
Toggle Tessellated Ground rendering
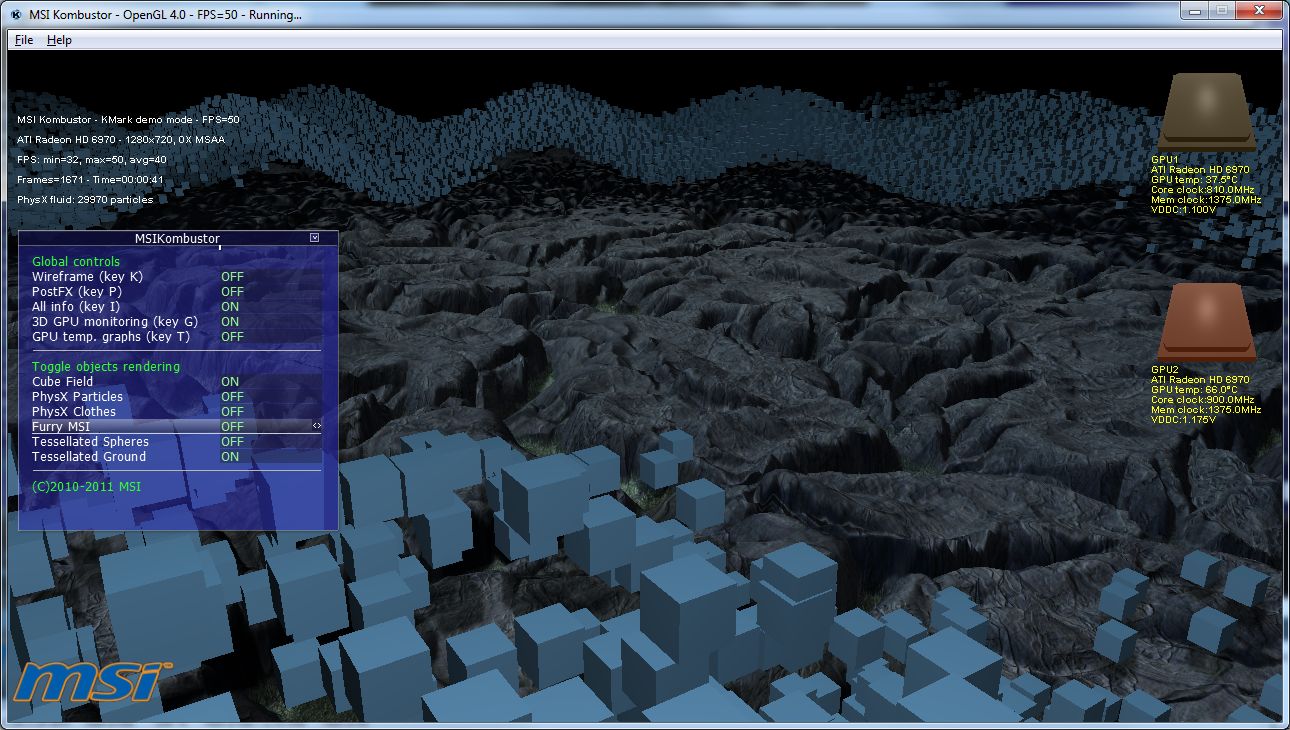pos(178,457)
